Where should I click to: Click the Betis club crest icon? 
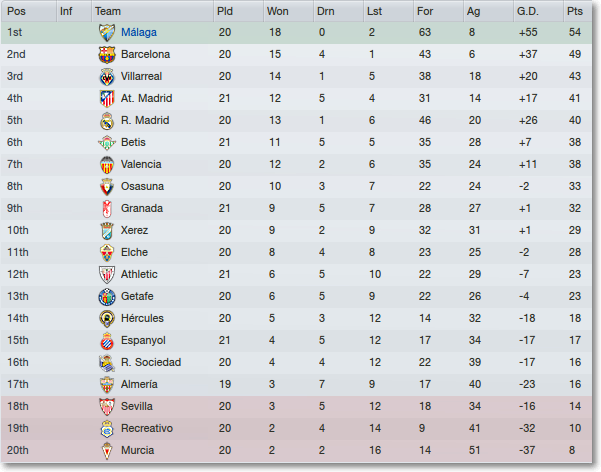click(x=106, y=142)
